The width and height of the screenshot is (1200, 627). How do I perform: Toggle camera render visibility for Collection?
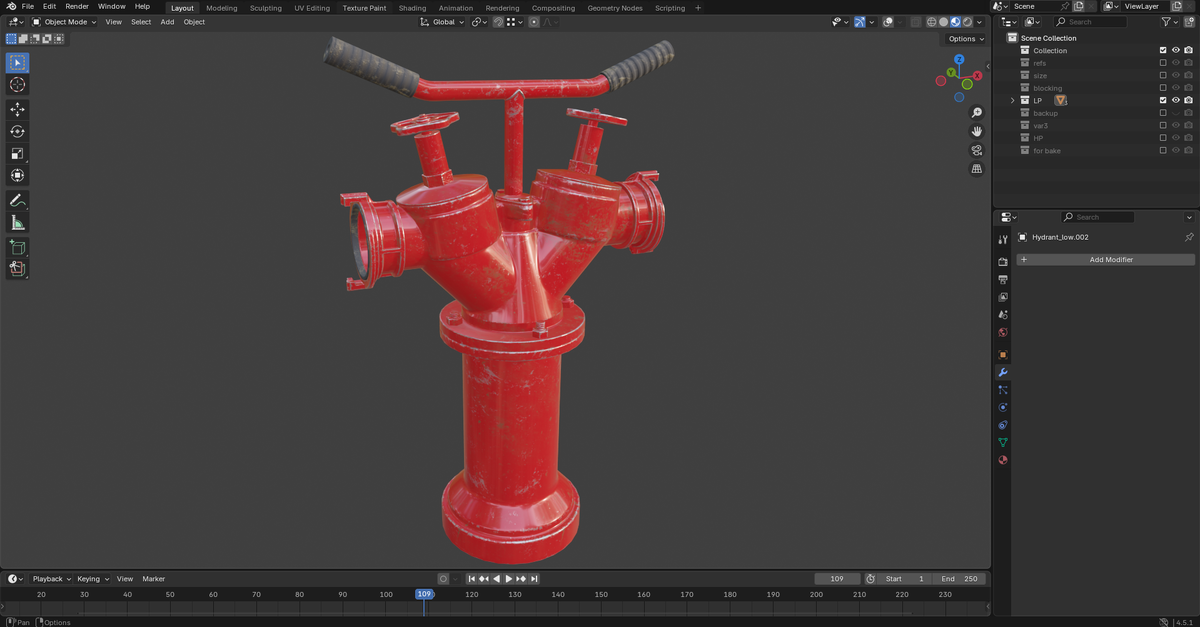[1188, 50]
